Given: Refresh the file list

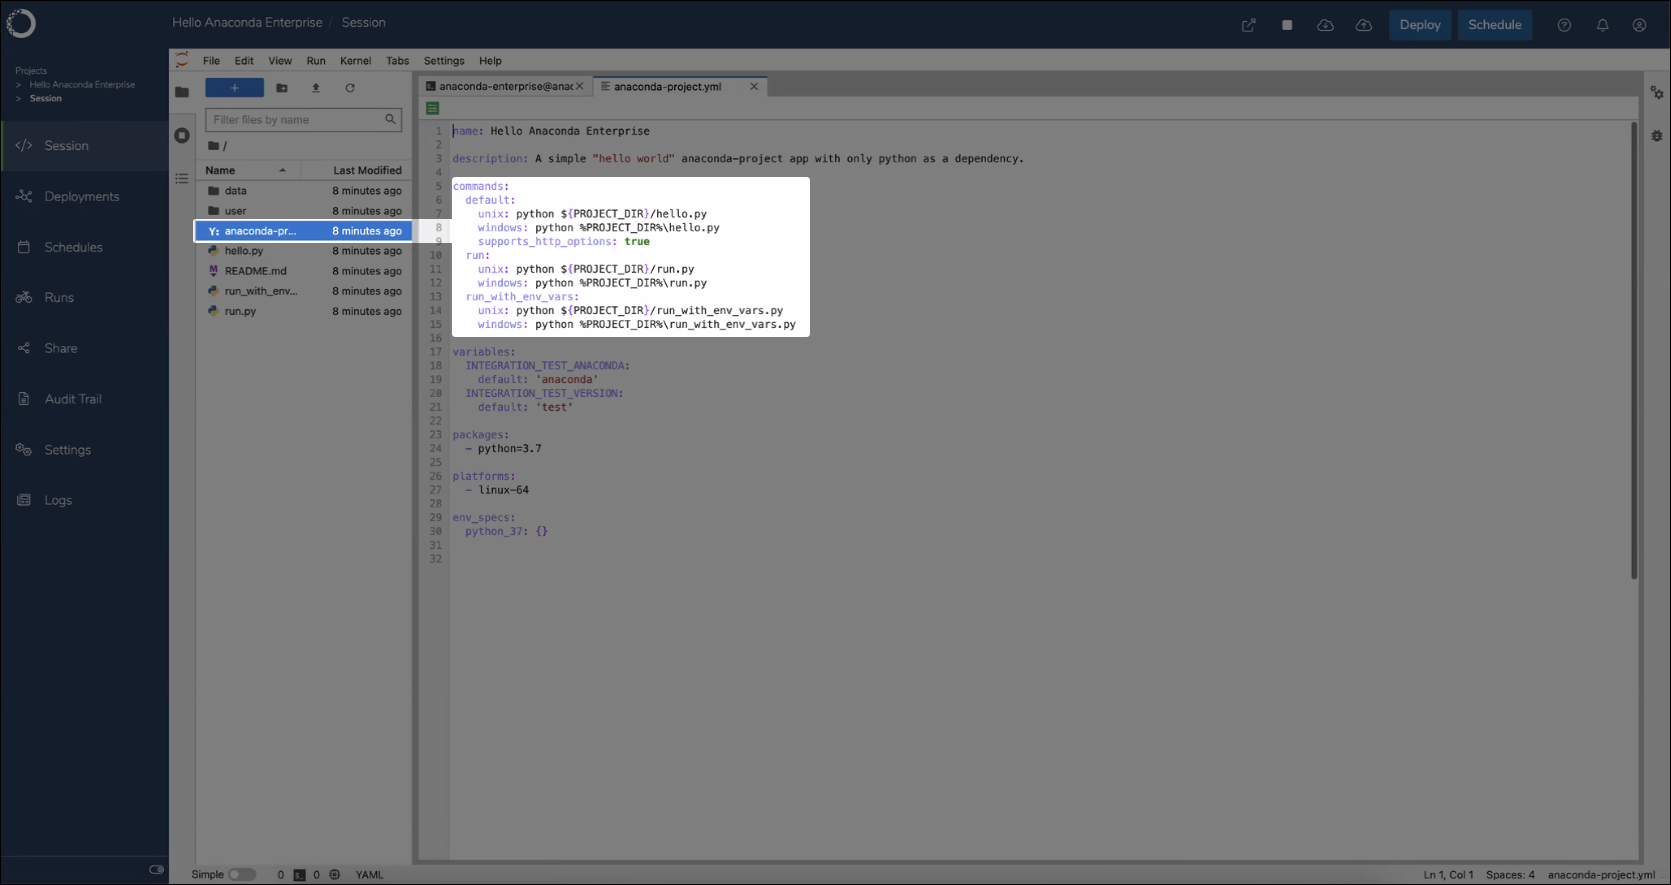Looking at the screenshot, I should (x=350, y=88).
